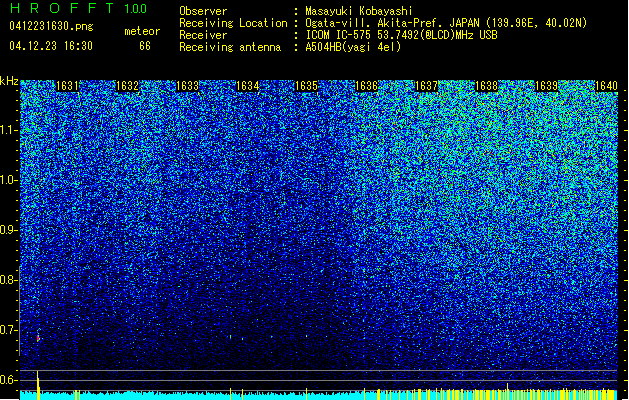The width and height of the screenshot is (629, 400).
Task: Click the Receiving antenna field label
Action: [x=230, y=47]
